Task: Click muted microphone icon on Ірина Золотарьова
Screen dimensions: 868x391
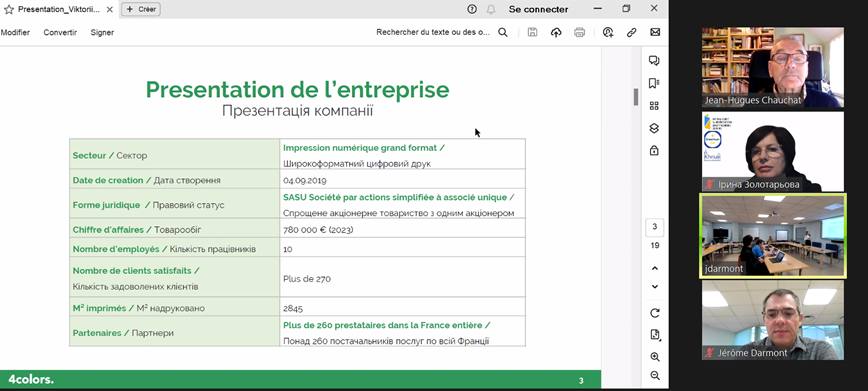Action: click(709, 184)
